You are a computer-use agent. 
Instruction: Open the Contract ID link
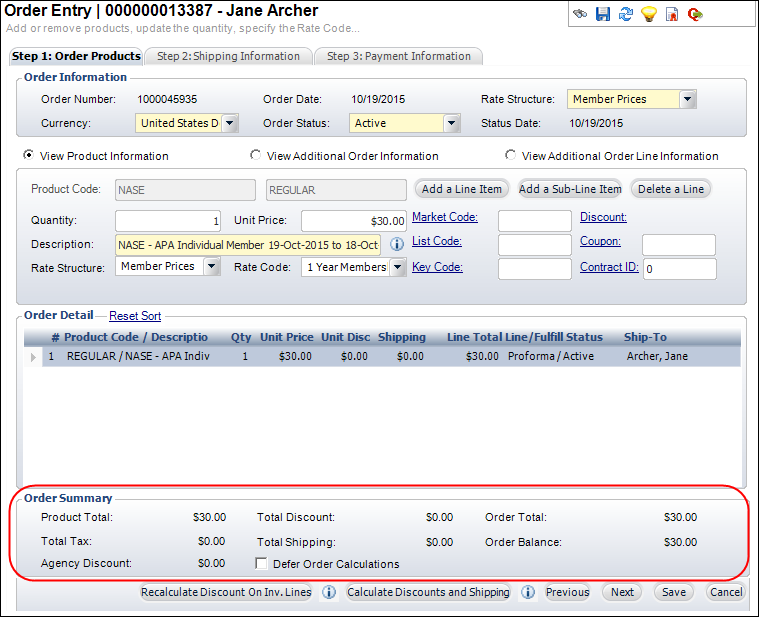tap(609, 267)
